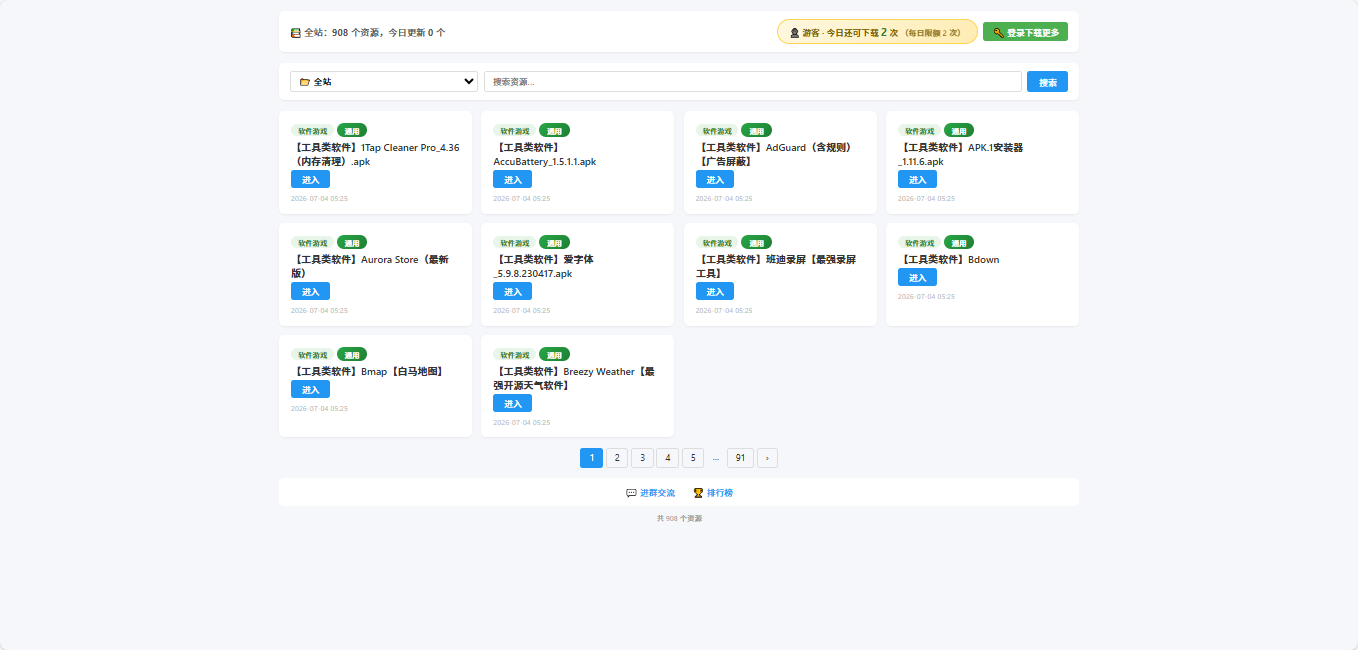Click the Bmap【白马地图】 title
Viewport: 1358px width, 650px height.
(x=367, y=371)
